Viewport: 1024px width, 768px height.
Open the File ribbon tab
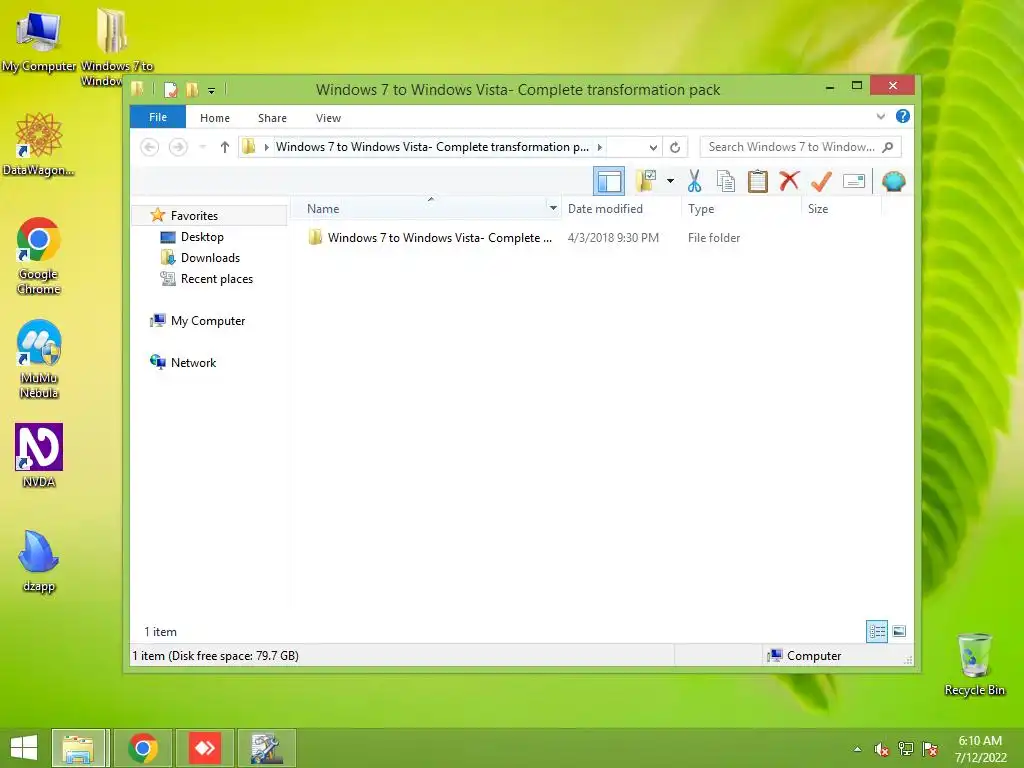tap(158, 117)
